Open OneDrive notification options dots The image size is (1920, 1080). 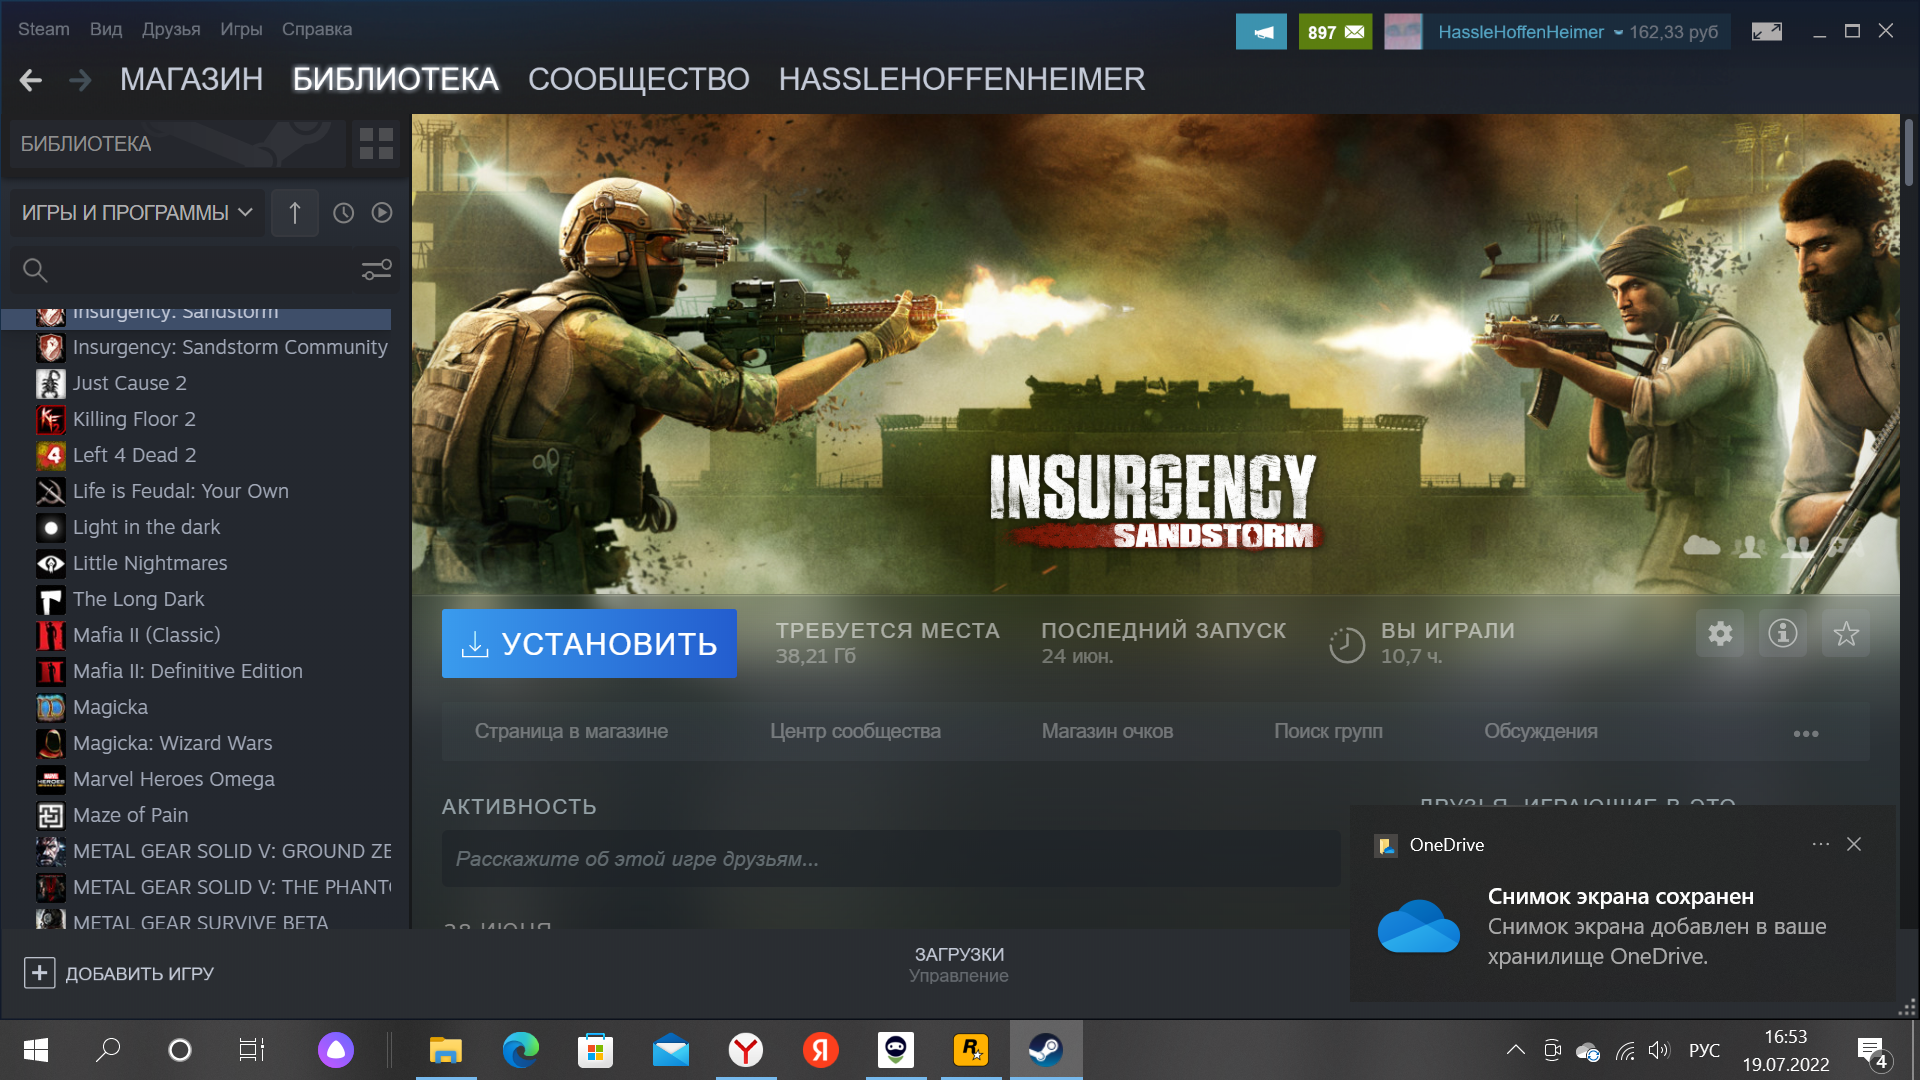[1820, 844]
